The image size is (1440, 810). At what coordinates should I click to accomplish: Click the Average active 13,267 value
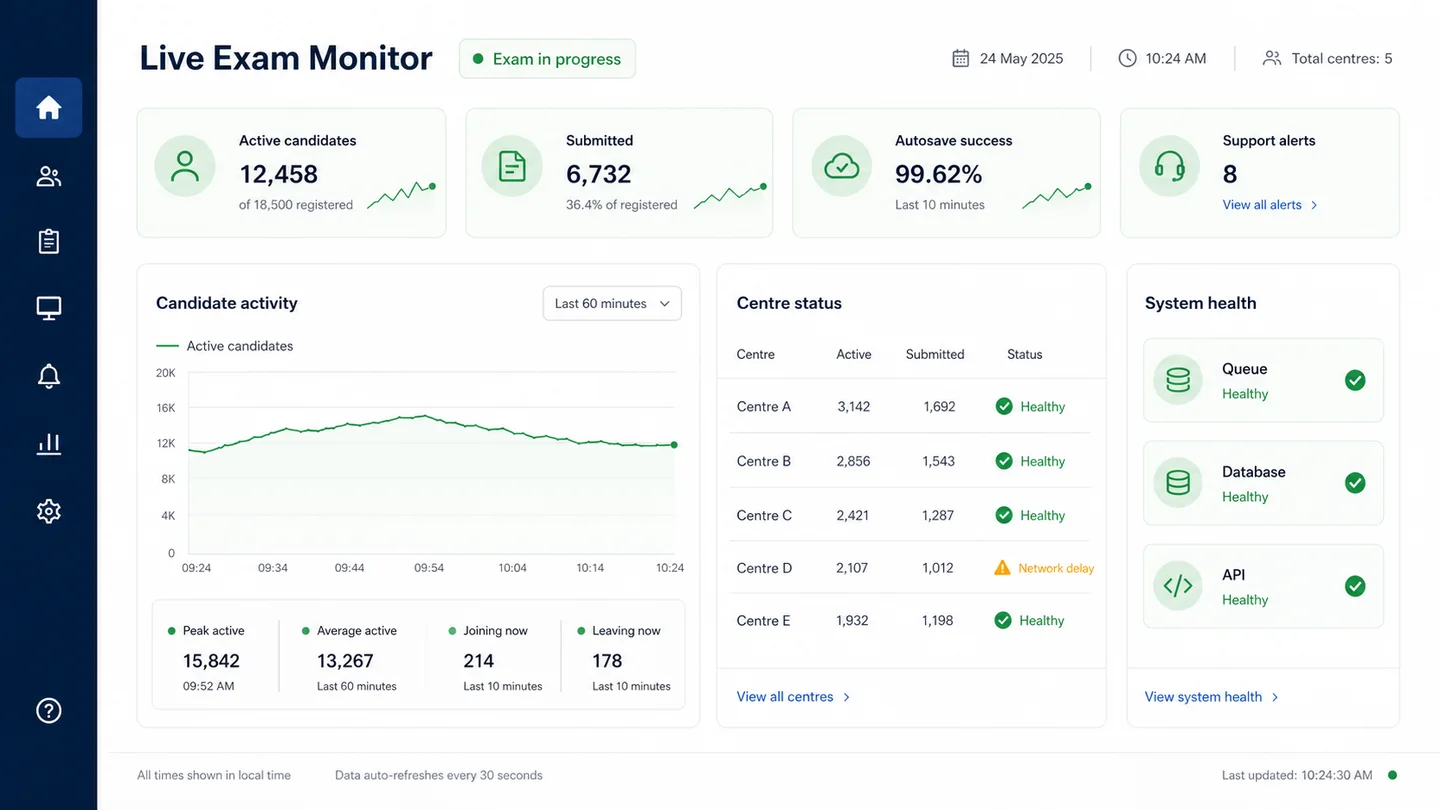pos(345,661)
